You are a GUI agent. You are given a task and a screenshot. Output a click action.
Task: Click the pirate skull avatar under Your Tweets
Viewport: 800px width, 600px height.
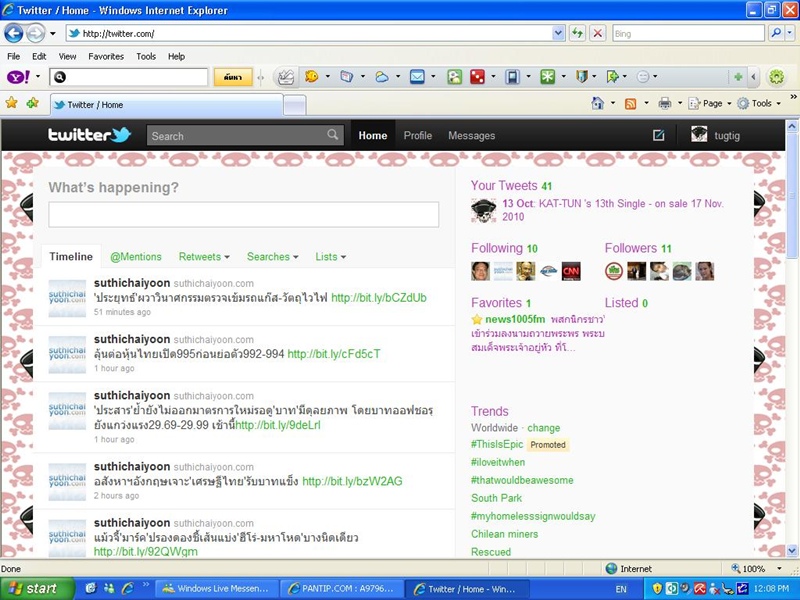[x=484, y=211]
